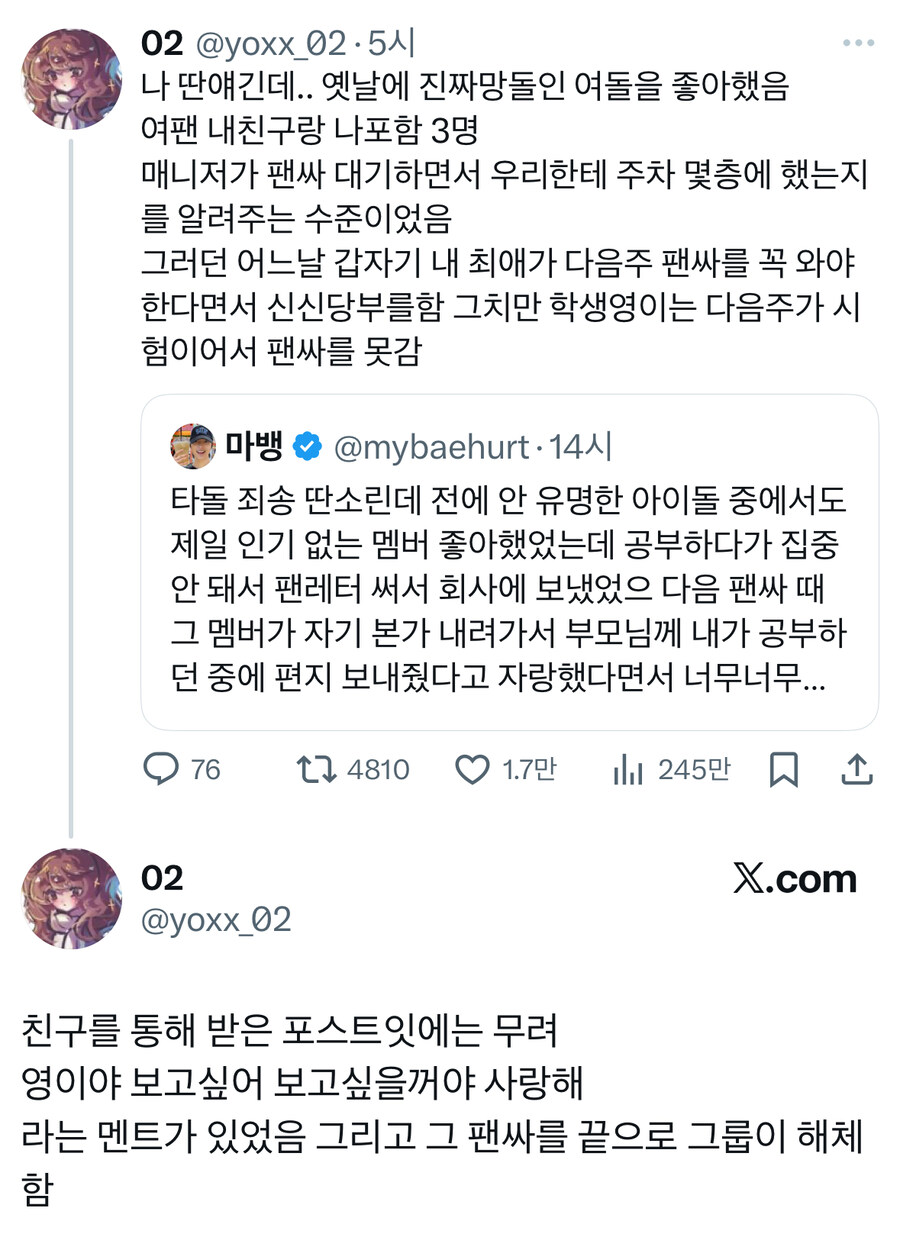The width and height of the screenshot is (900, 1237).
Task: Click the reply speech bubble icon
Action: (160, 769)
